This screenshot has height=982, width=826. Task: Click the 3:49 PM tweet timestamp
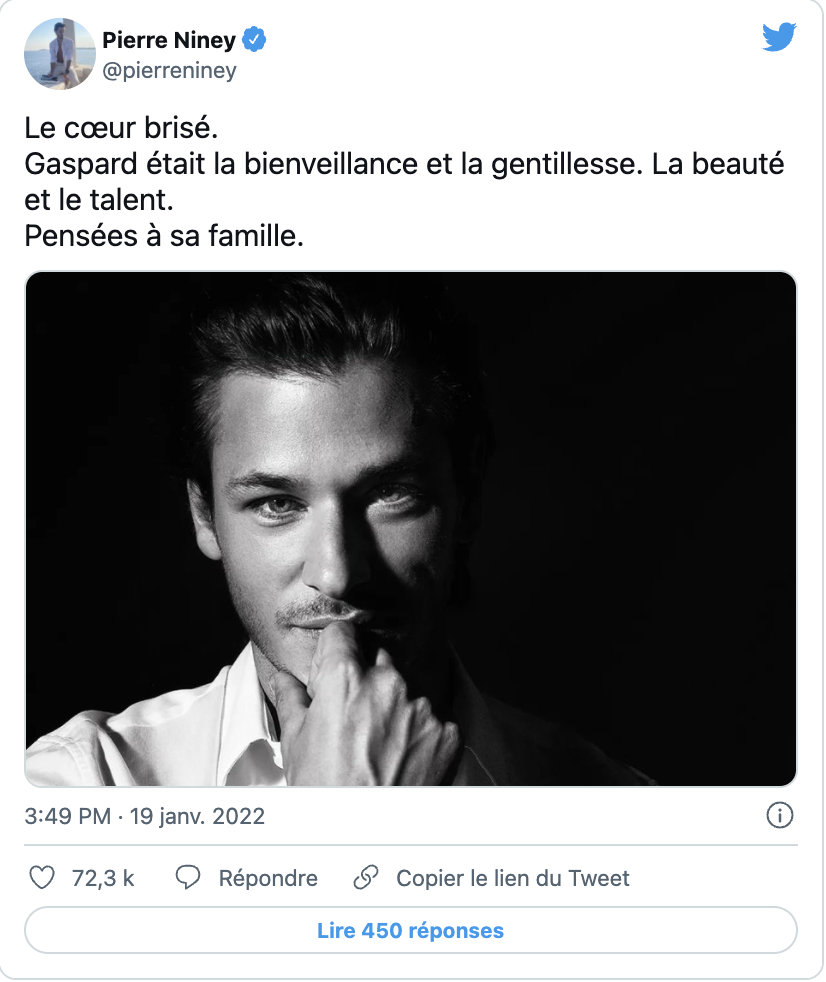click(x=67, y=816)
